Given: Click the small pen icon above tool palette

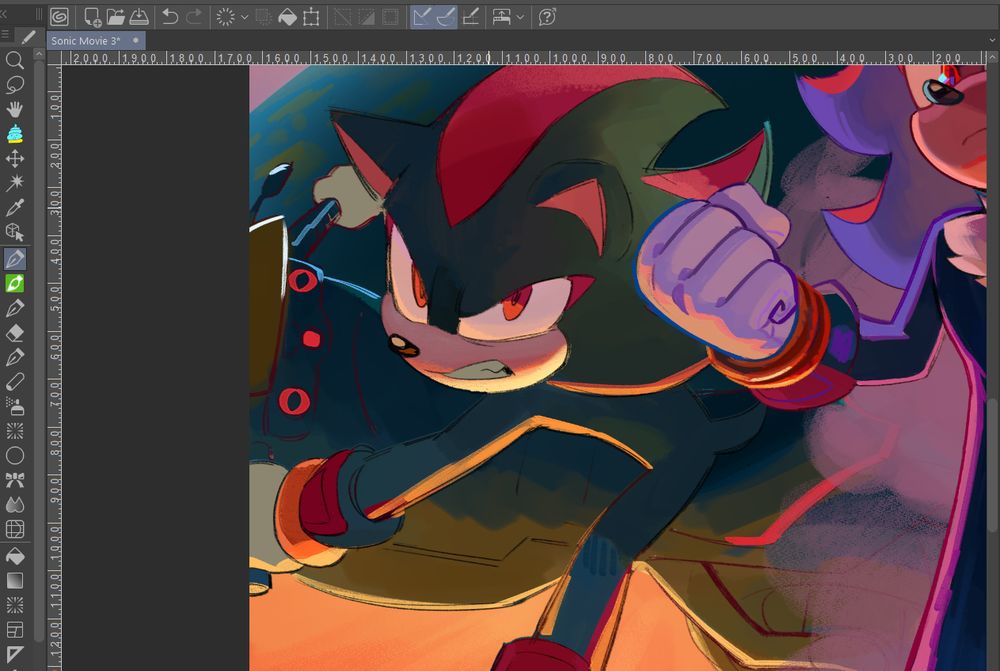Looking at the screenshot, I should pos(28,38).
